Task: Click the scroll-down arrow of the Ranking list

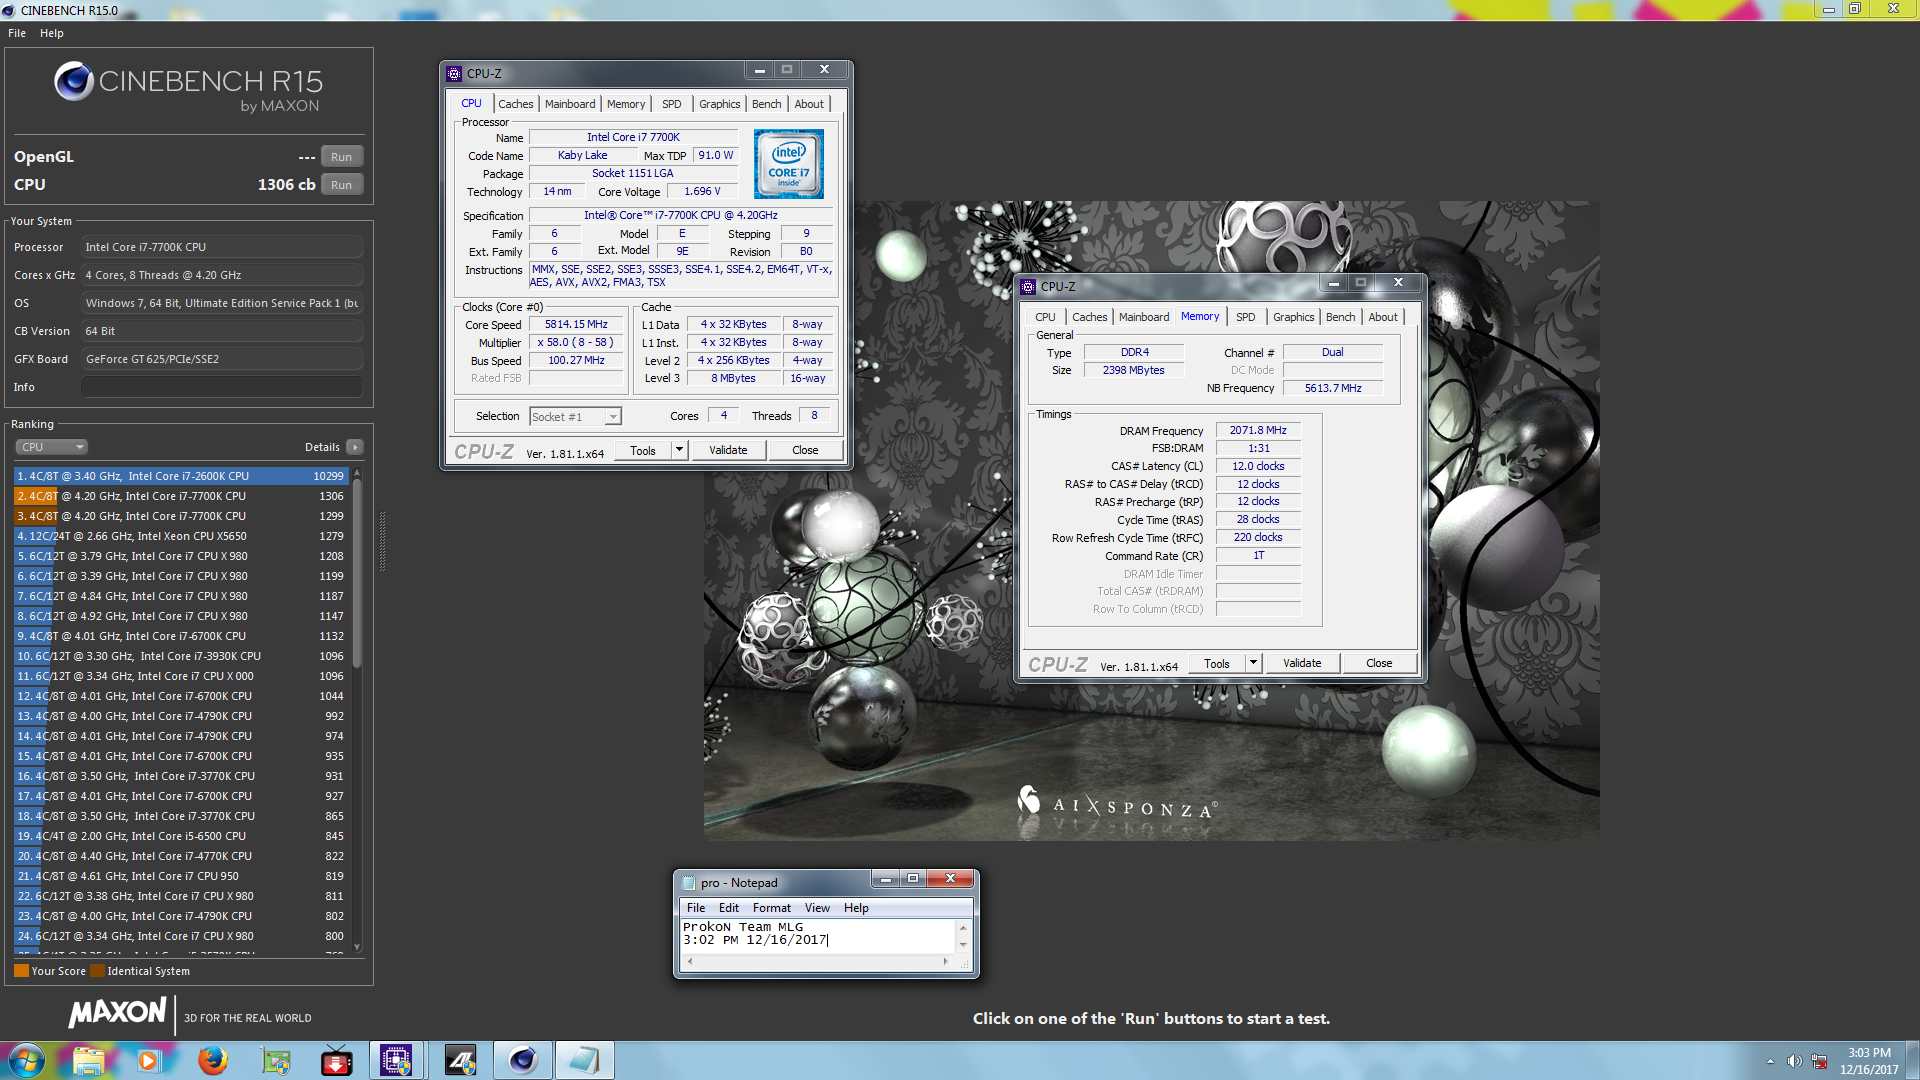Action: click(357, 948)
